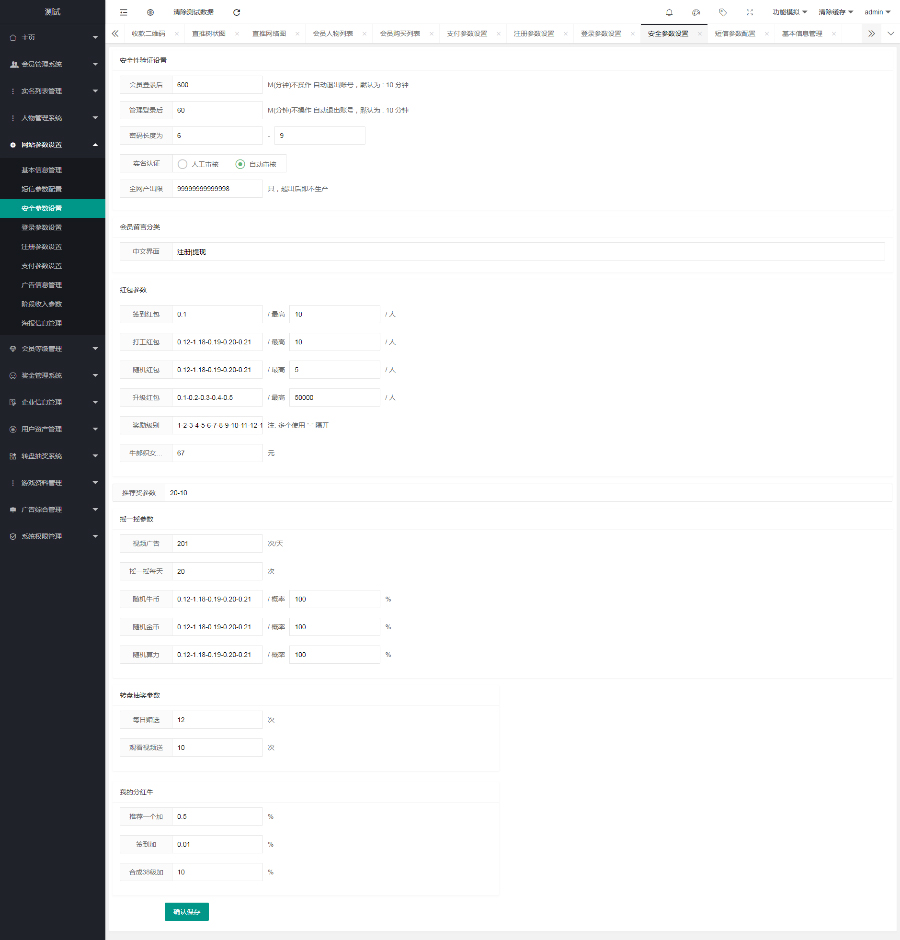Viewport: 900px width, 940px height.
Task: Click the green 确认保存 button
Action: [187, 911]
